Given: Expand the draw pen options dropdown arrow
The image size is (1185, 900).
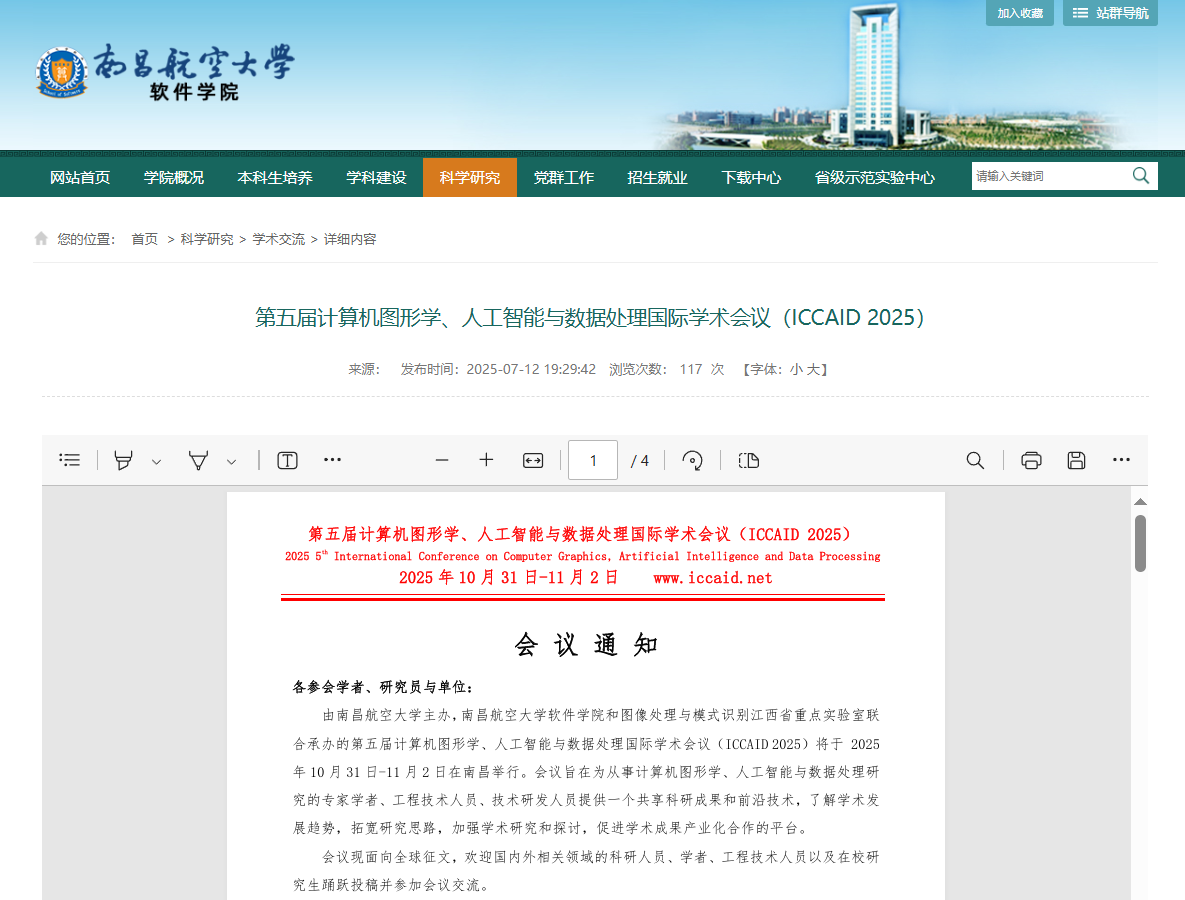Looking at the screenshot, I should [231, 462].
